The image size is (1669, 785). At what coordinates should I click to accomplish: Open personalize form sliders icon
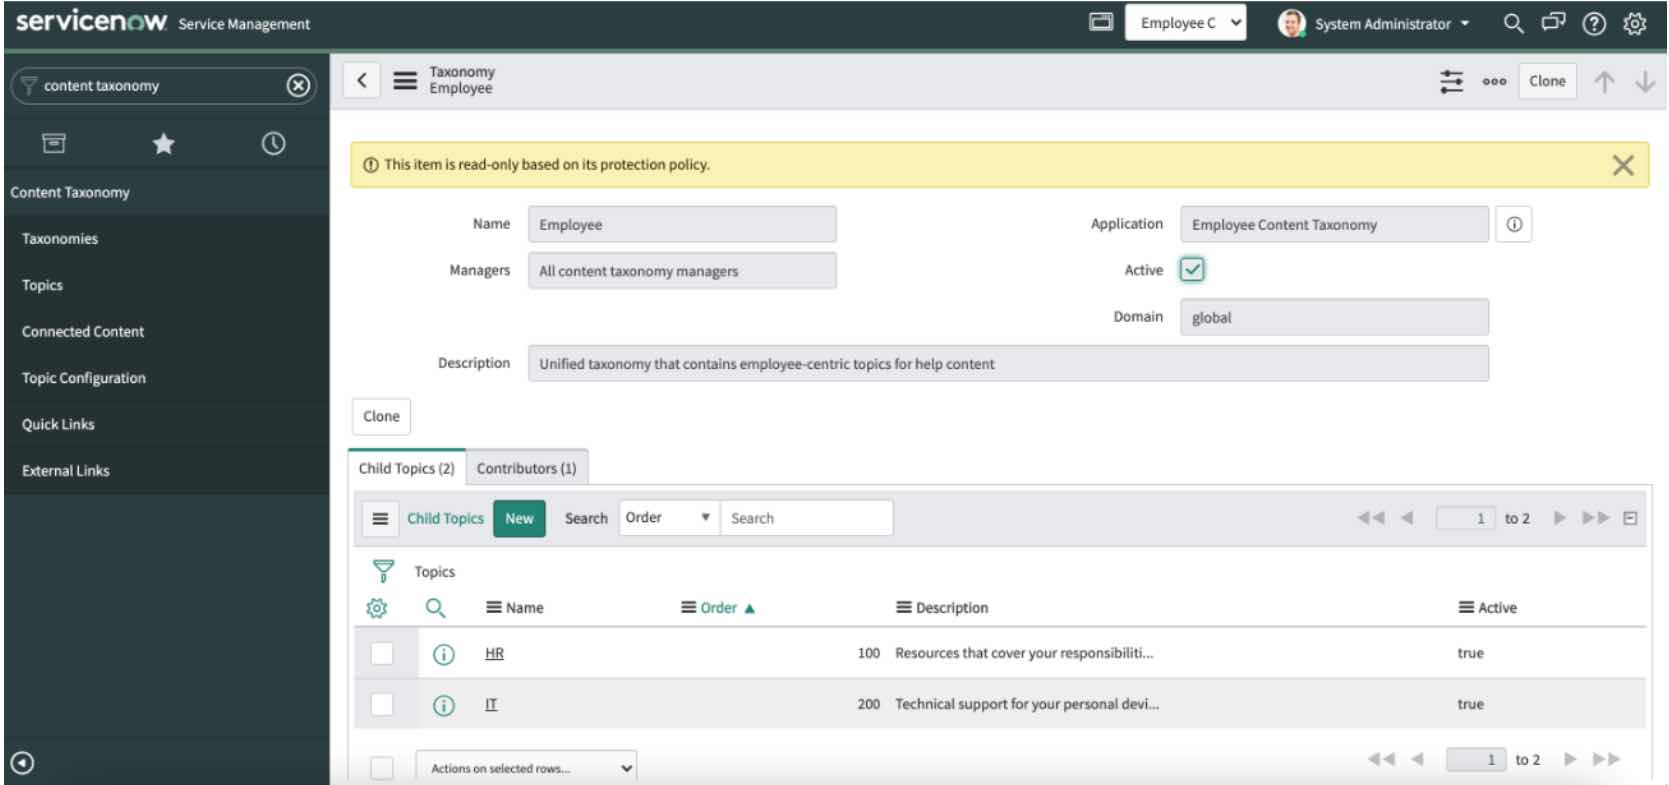[1451, 81]
